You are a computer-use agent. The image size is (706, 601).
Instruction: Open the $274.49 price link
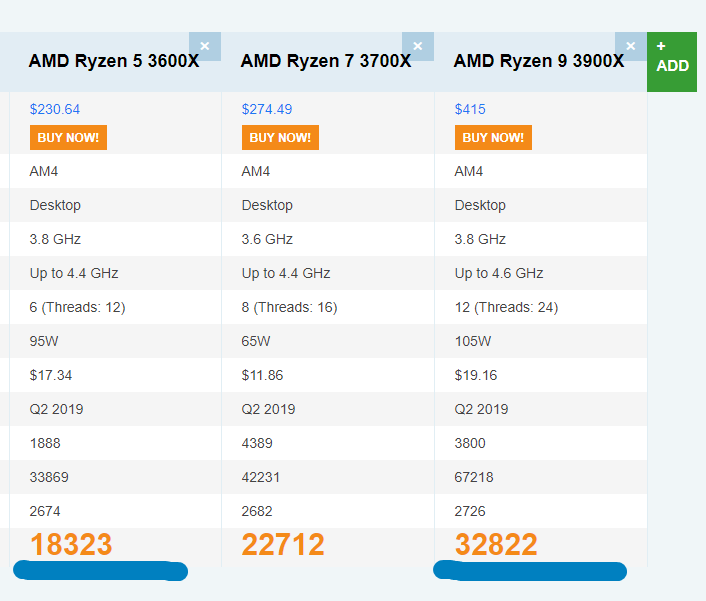click(x=267, y=109)
